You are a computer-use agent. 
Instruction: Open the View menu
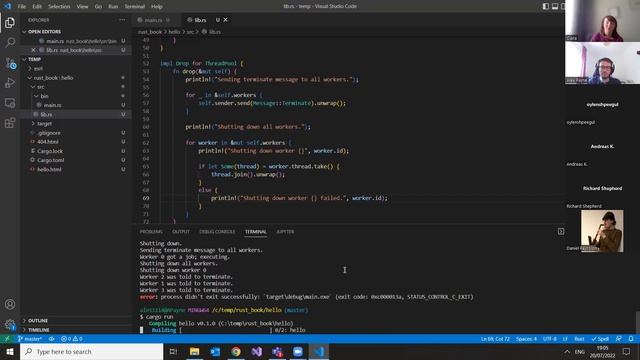(82, 6)
